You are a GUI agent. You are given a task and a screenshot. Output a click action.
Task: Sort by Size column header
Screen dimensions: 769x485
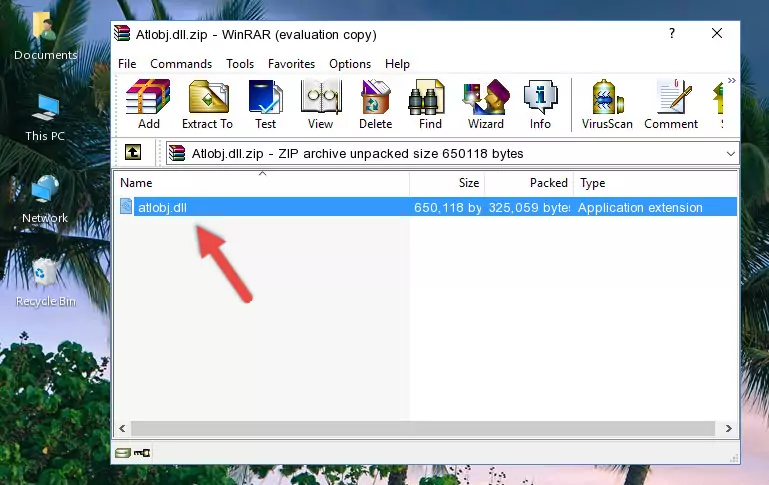coord(447,183)
